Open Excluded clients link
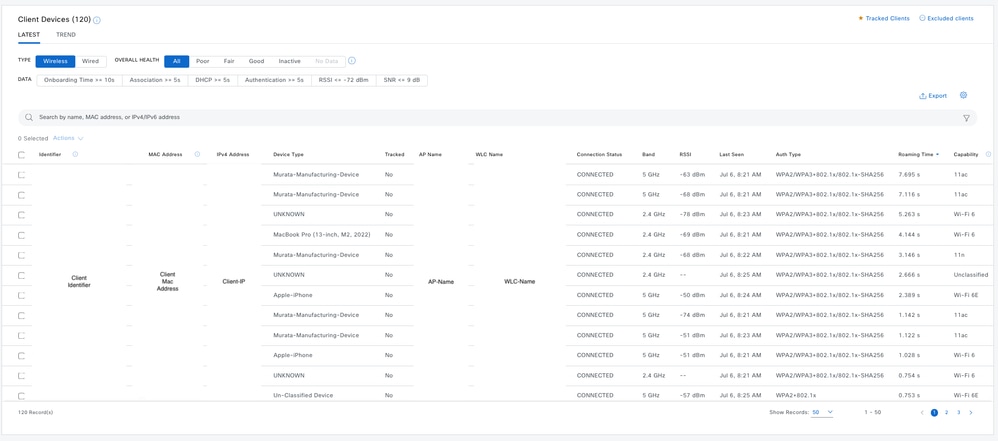998x441 pixels. [946, 18]
